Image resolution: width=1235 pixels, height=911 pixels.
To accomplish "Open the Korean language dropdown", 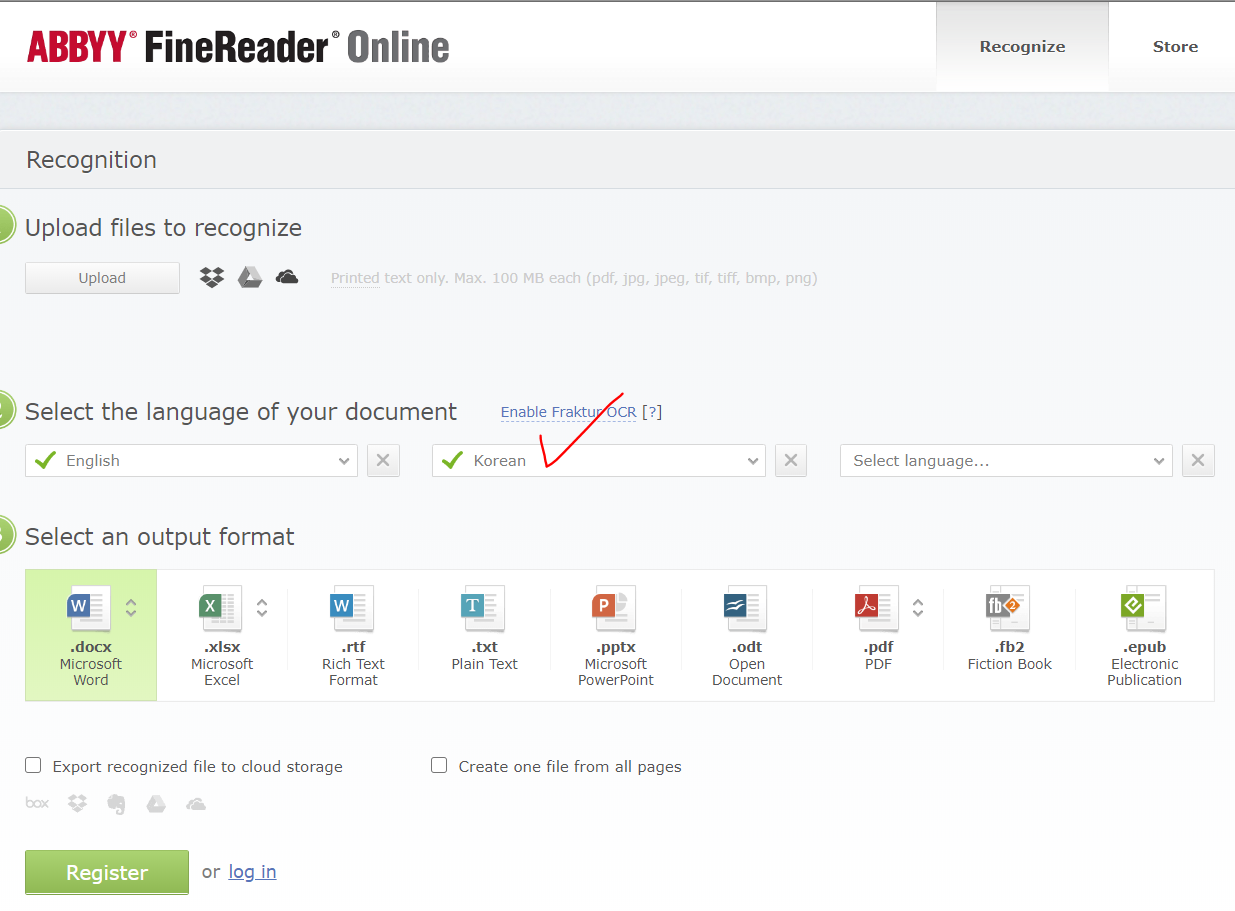I will click(x=598, y=461).
